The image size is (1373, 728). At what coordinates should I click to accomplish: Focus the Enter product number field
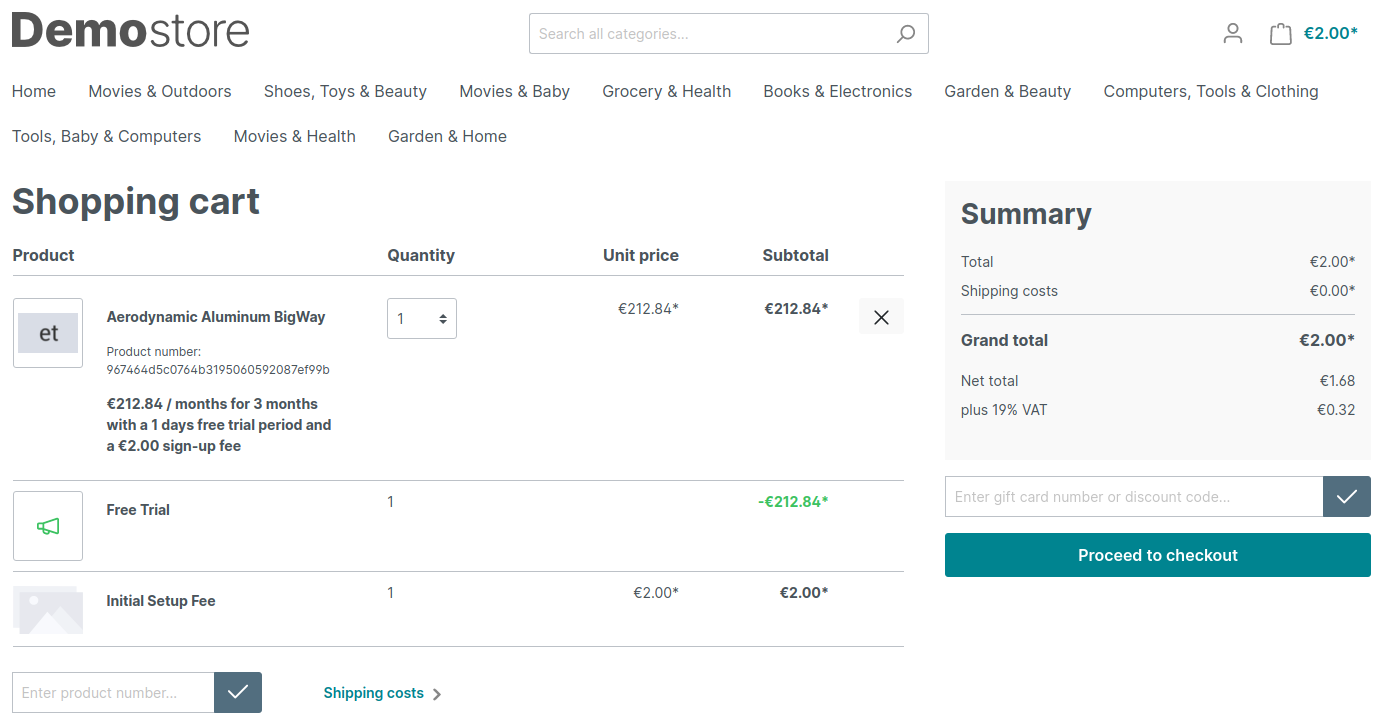[x=113, y=693]
